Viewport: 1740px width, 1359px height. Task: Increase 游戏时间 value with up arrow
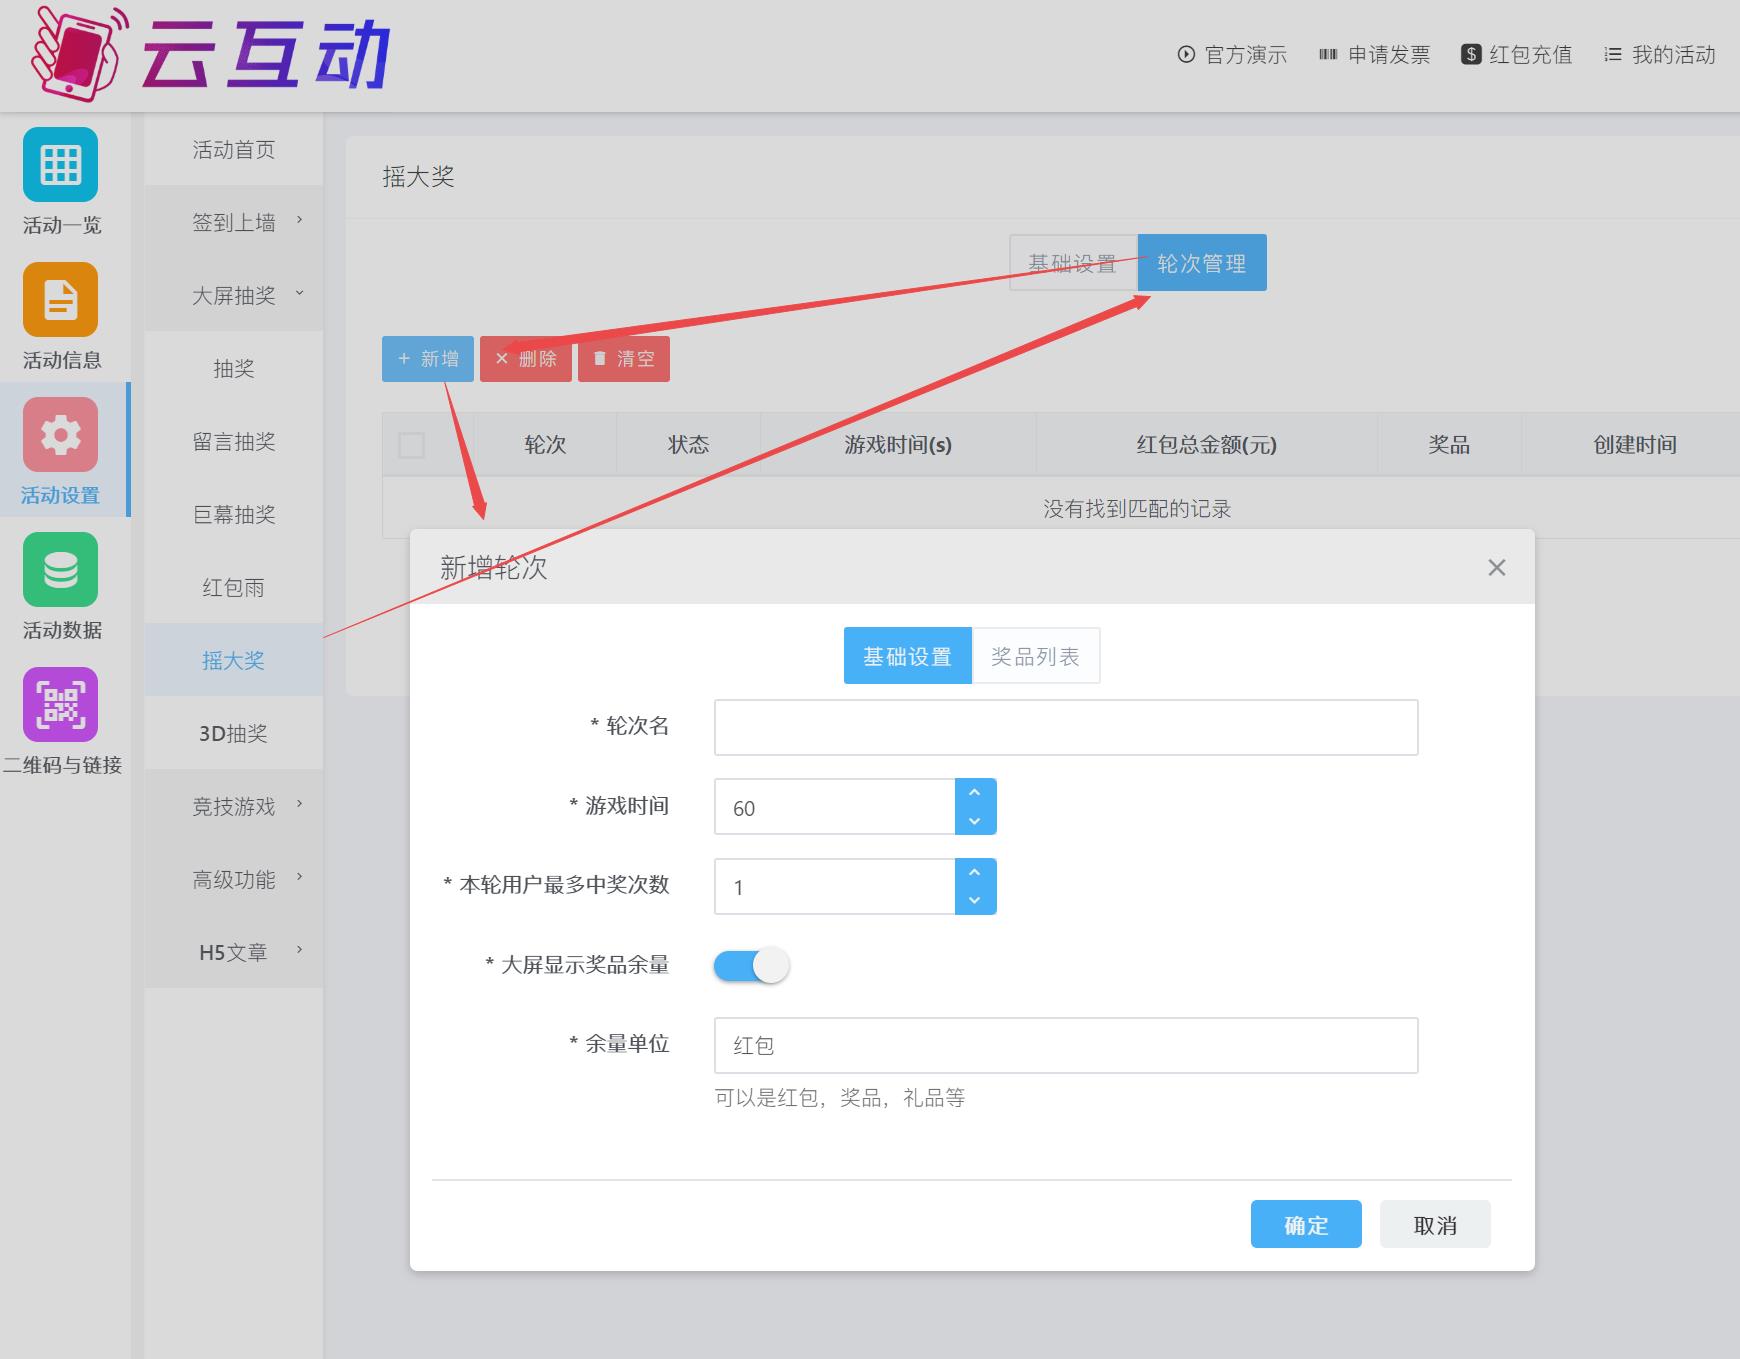point(975,793)
